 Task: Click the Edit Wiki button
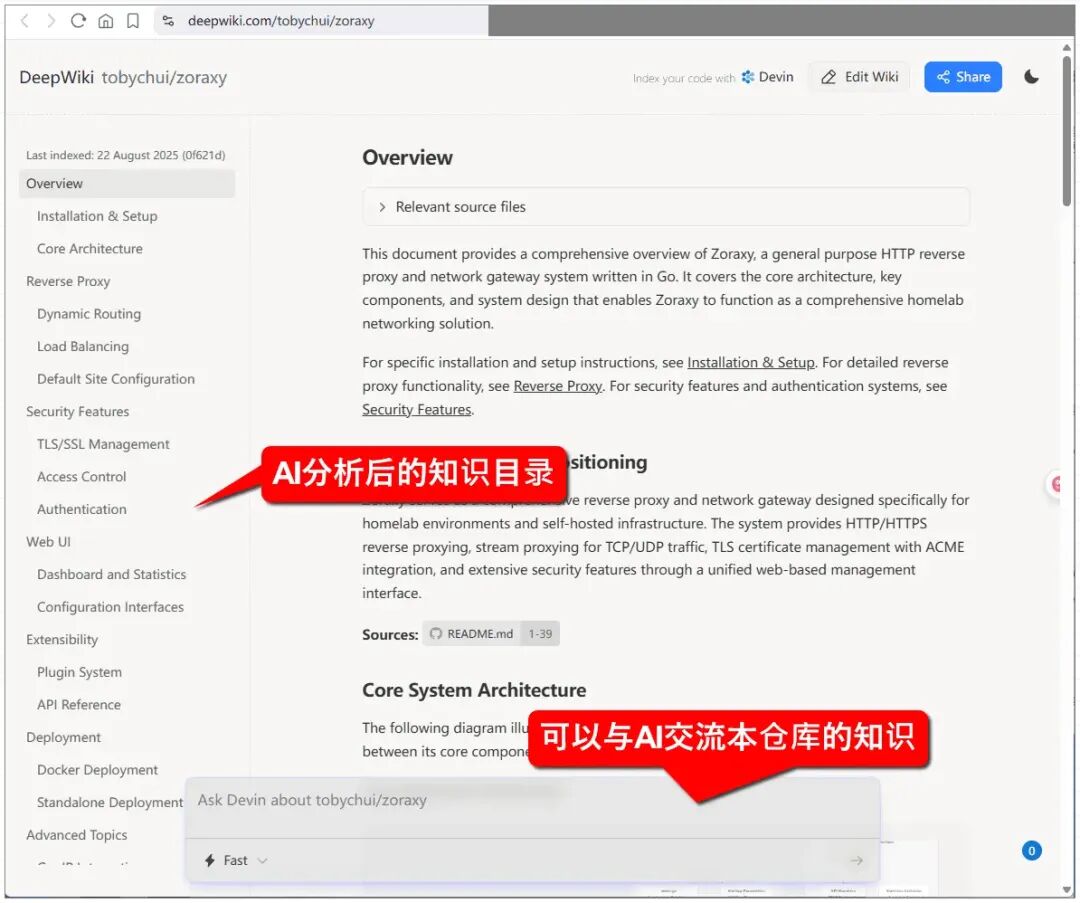click(860, 77)
